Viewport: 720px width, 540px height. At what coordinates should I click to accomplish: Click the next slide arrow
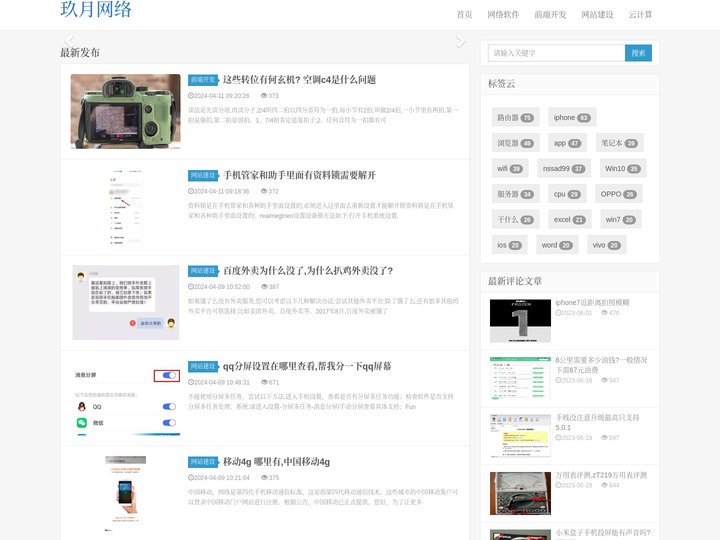coord(460,41)
